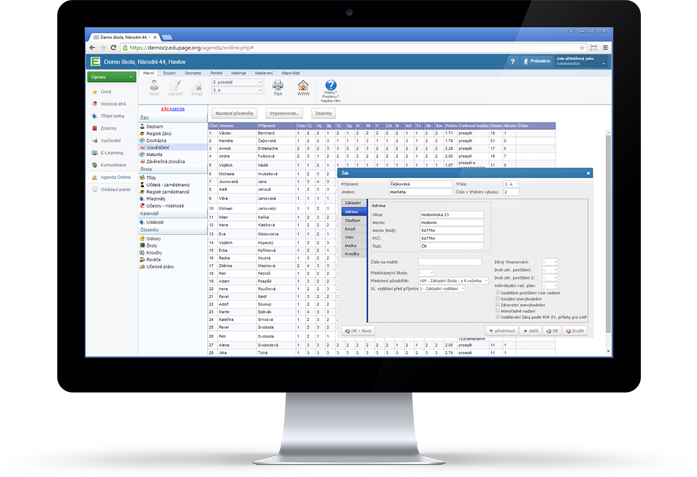
Task: Click into the Číslo na mobil field
Action: point(450,262)
